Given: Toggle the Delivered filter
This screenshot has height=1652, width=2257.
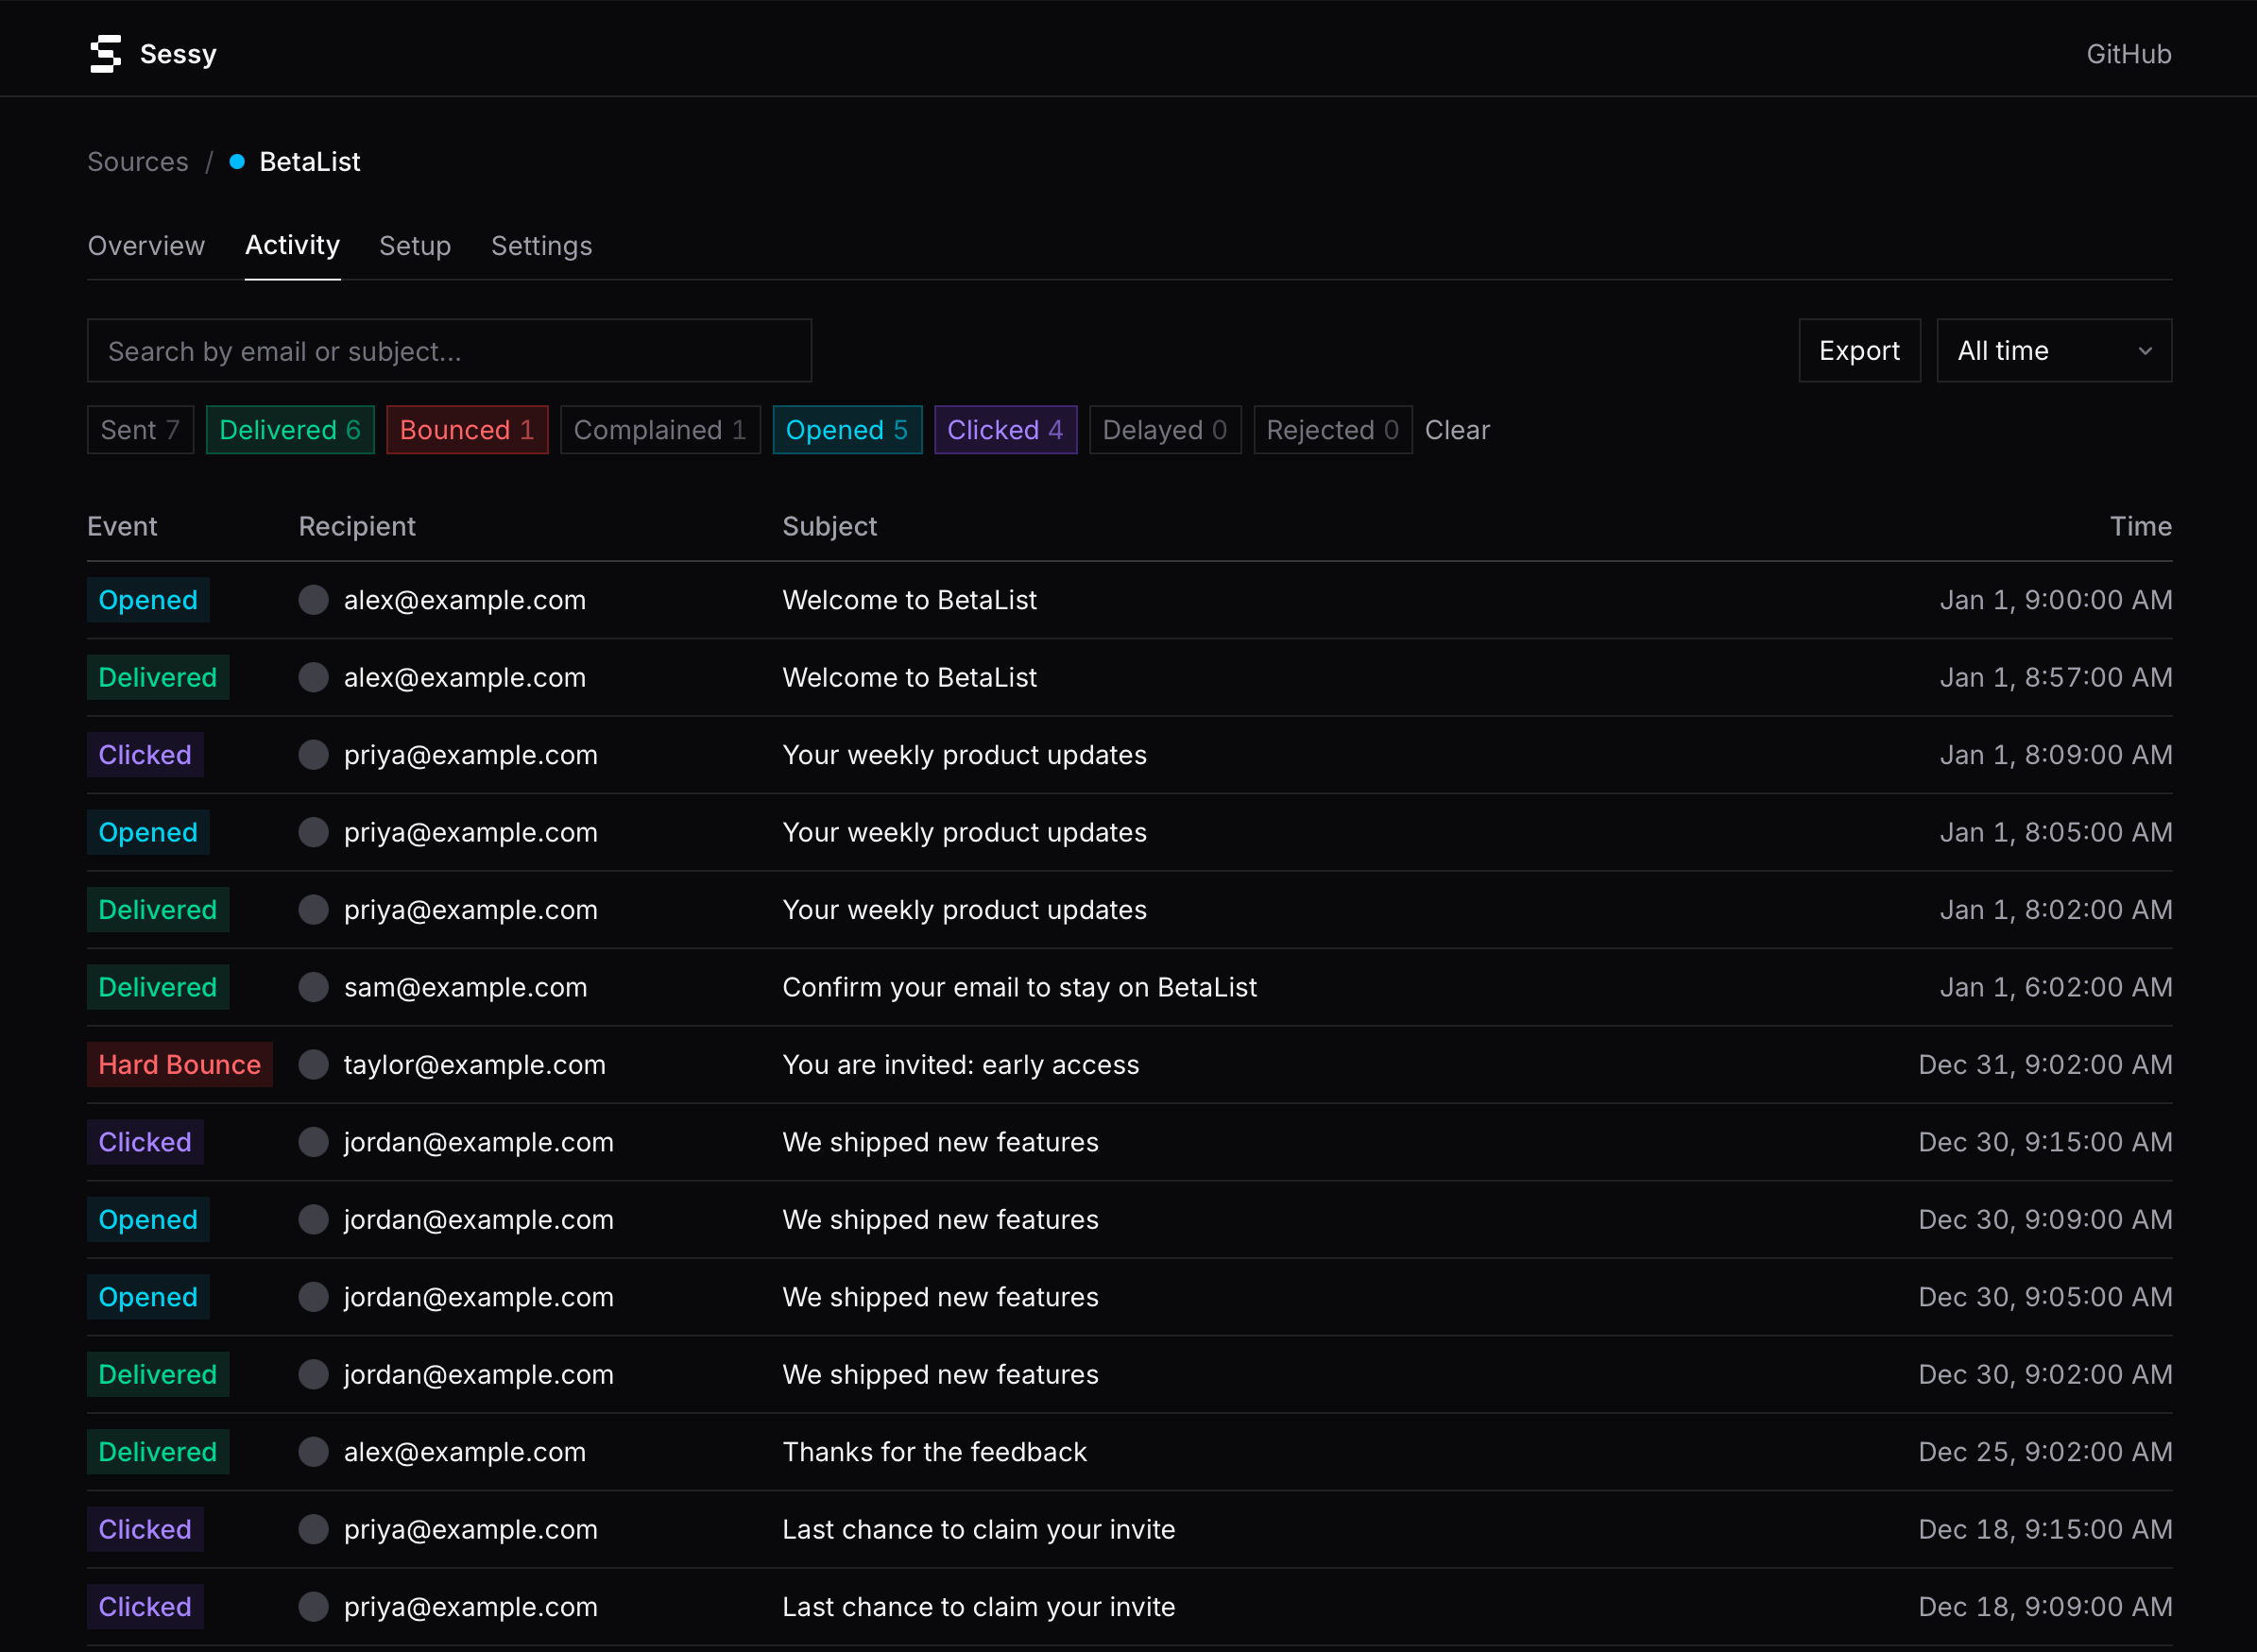Looking at the screenshot, I should (x=290, y=429).
